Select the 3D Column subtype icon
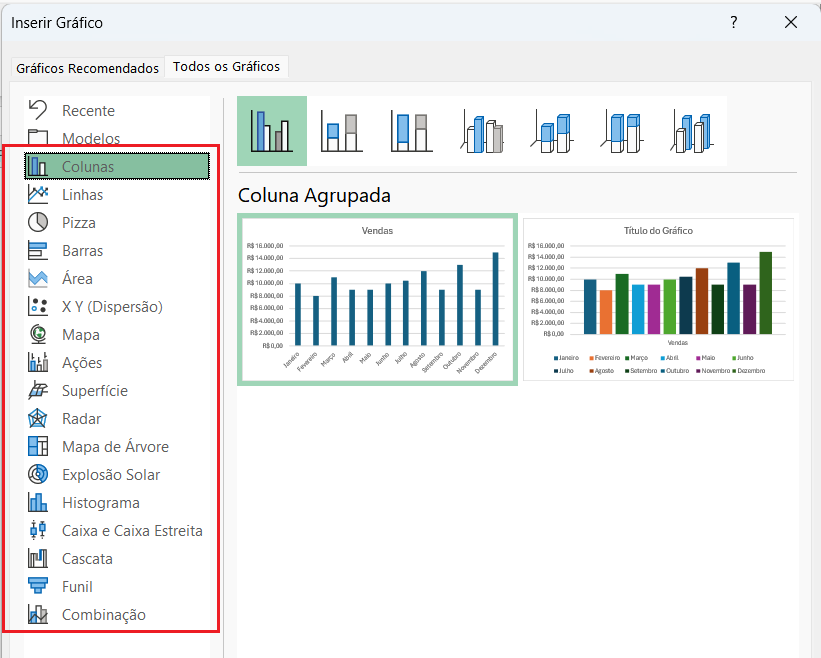Viewport: 821px width, 658px height. 691,131
